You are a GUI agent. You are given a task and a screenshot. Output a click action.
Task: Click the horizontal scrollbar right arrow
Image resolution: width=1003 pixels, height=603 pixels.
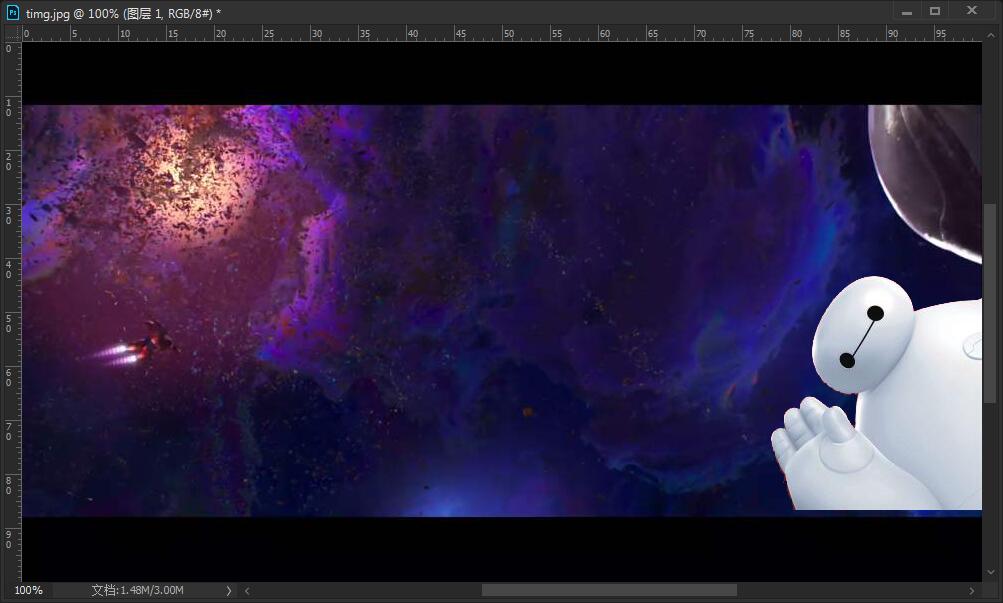click(x=972, y=591)
